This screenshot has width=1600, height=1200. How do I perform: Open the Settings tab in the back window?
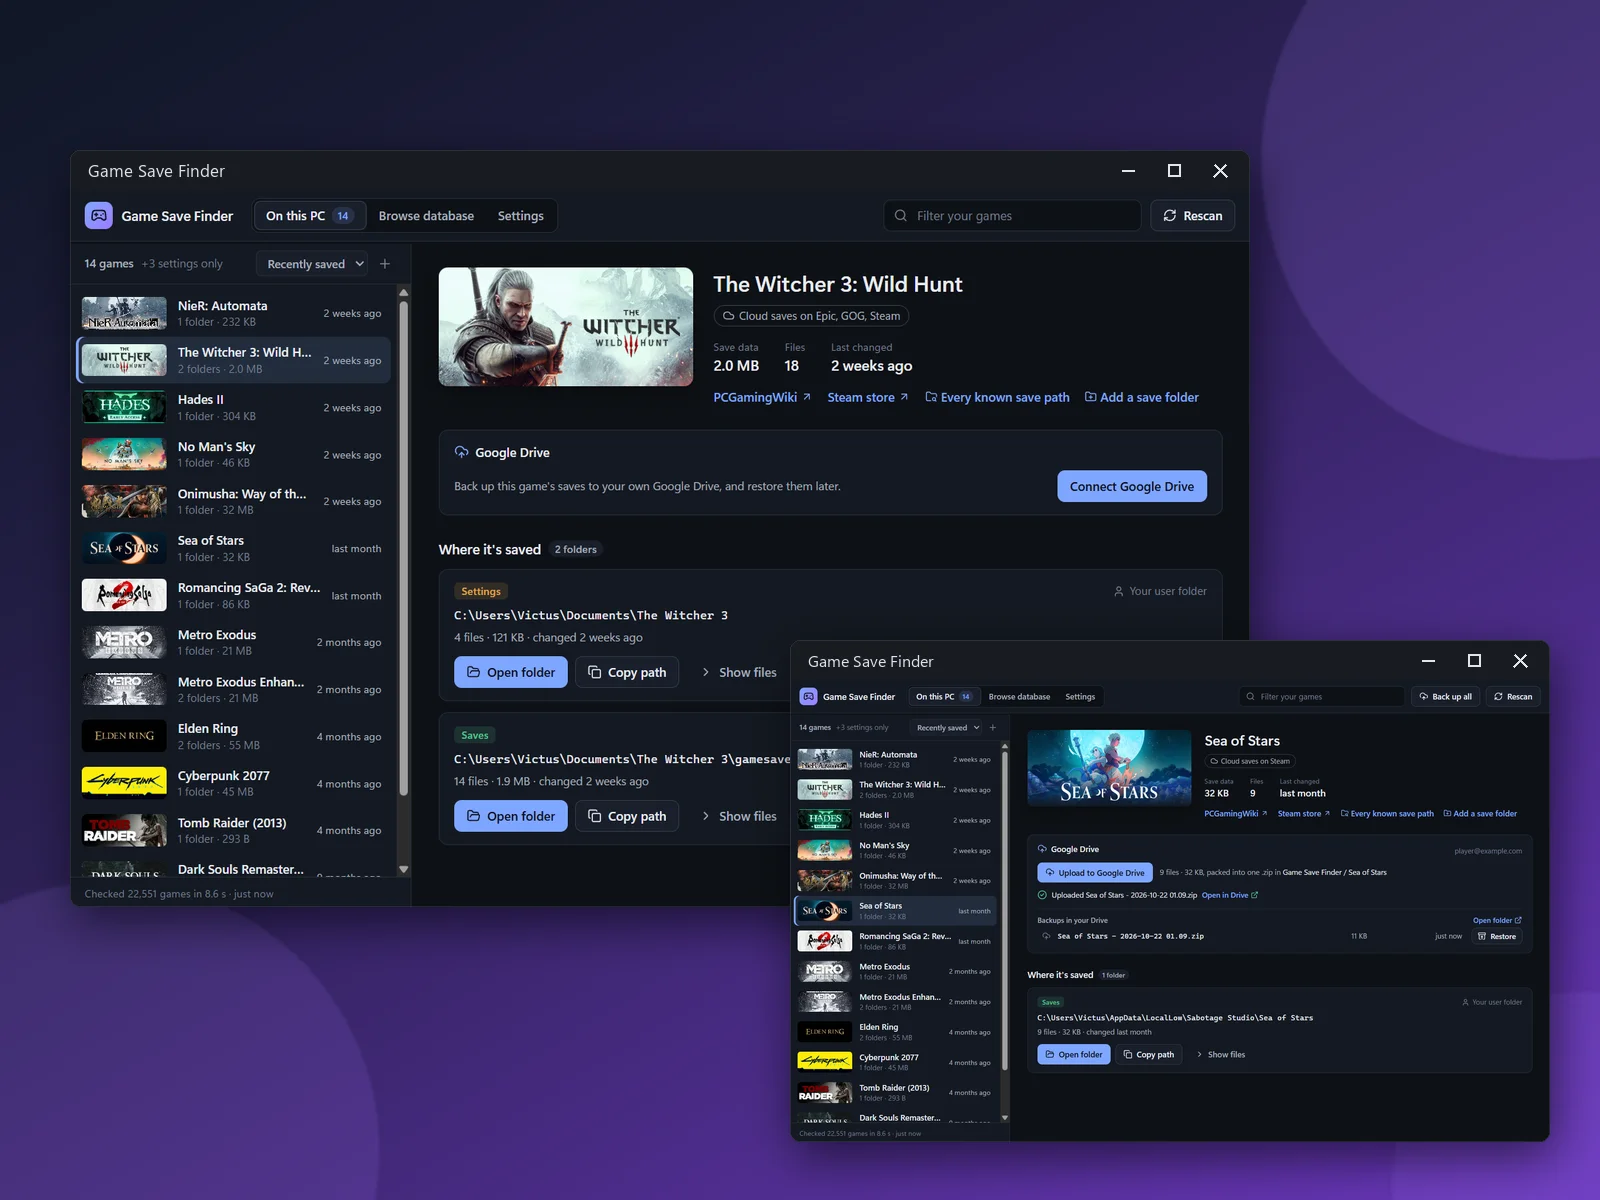(x=520, y=216)
